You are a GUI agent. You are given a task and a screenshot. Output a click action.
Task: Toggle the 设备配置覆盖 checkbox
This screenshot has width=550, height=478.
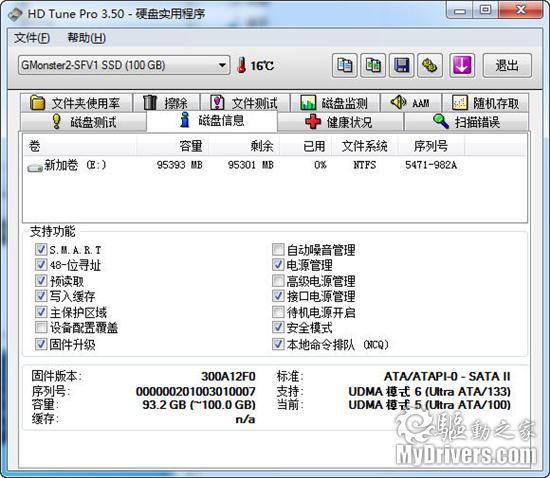tap(41, 328)
